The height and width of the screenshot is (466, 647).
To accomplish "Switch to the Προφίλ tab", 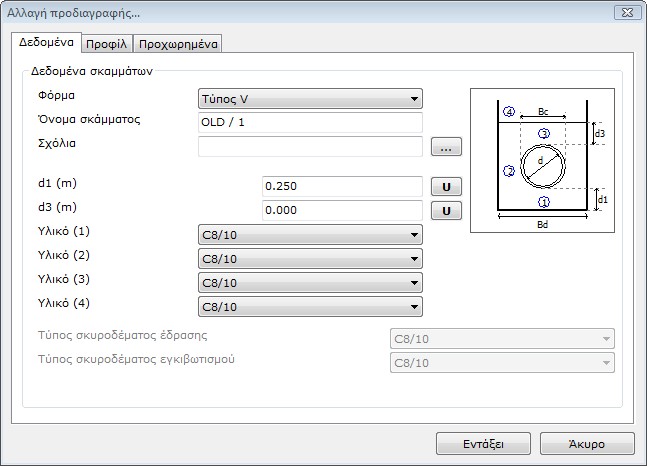I will (x=105, y=44).
